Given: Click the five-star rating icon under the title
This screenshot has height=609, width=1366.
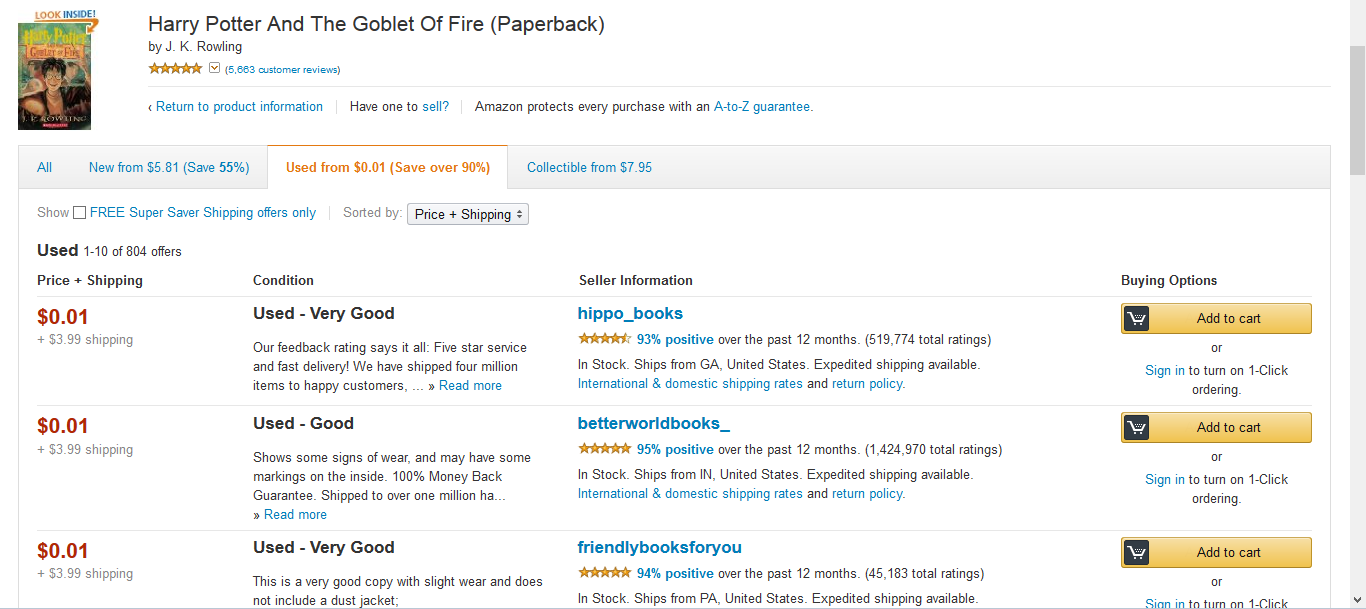Looking at the screenshot, I should click(x=175, y=69).
